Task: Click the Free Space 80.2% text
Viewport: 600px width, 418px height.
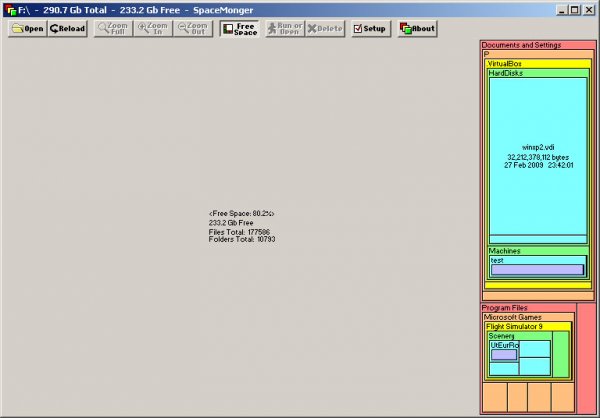Action: click(241, 214)
